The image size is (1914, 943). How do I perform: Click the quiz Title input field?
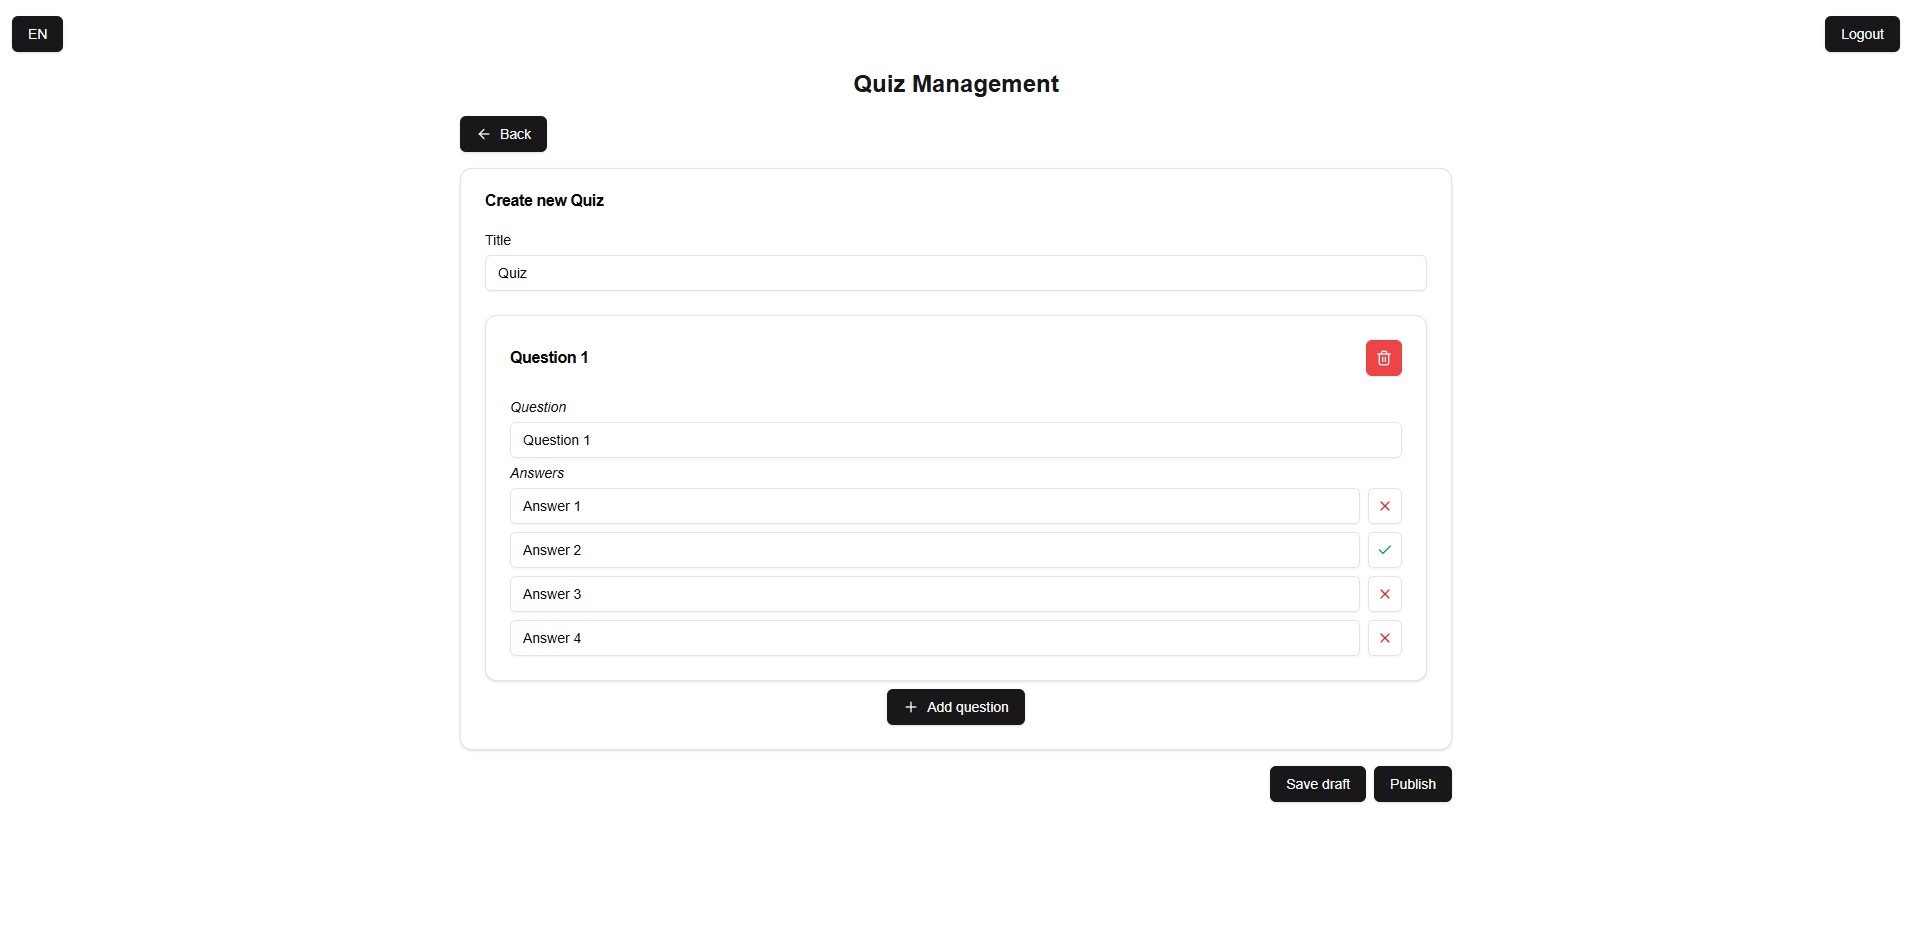(955, 273)
